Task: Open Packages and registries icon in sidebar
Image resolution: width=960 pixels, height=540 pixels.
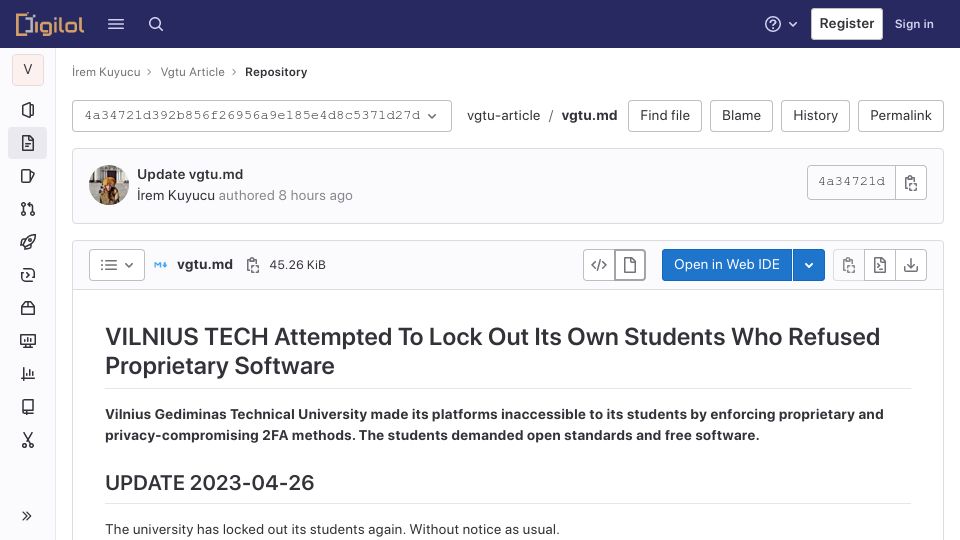Action: 28,308
